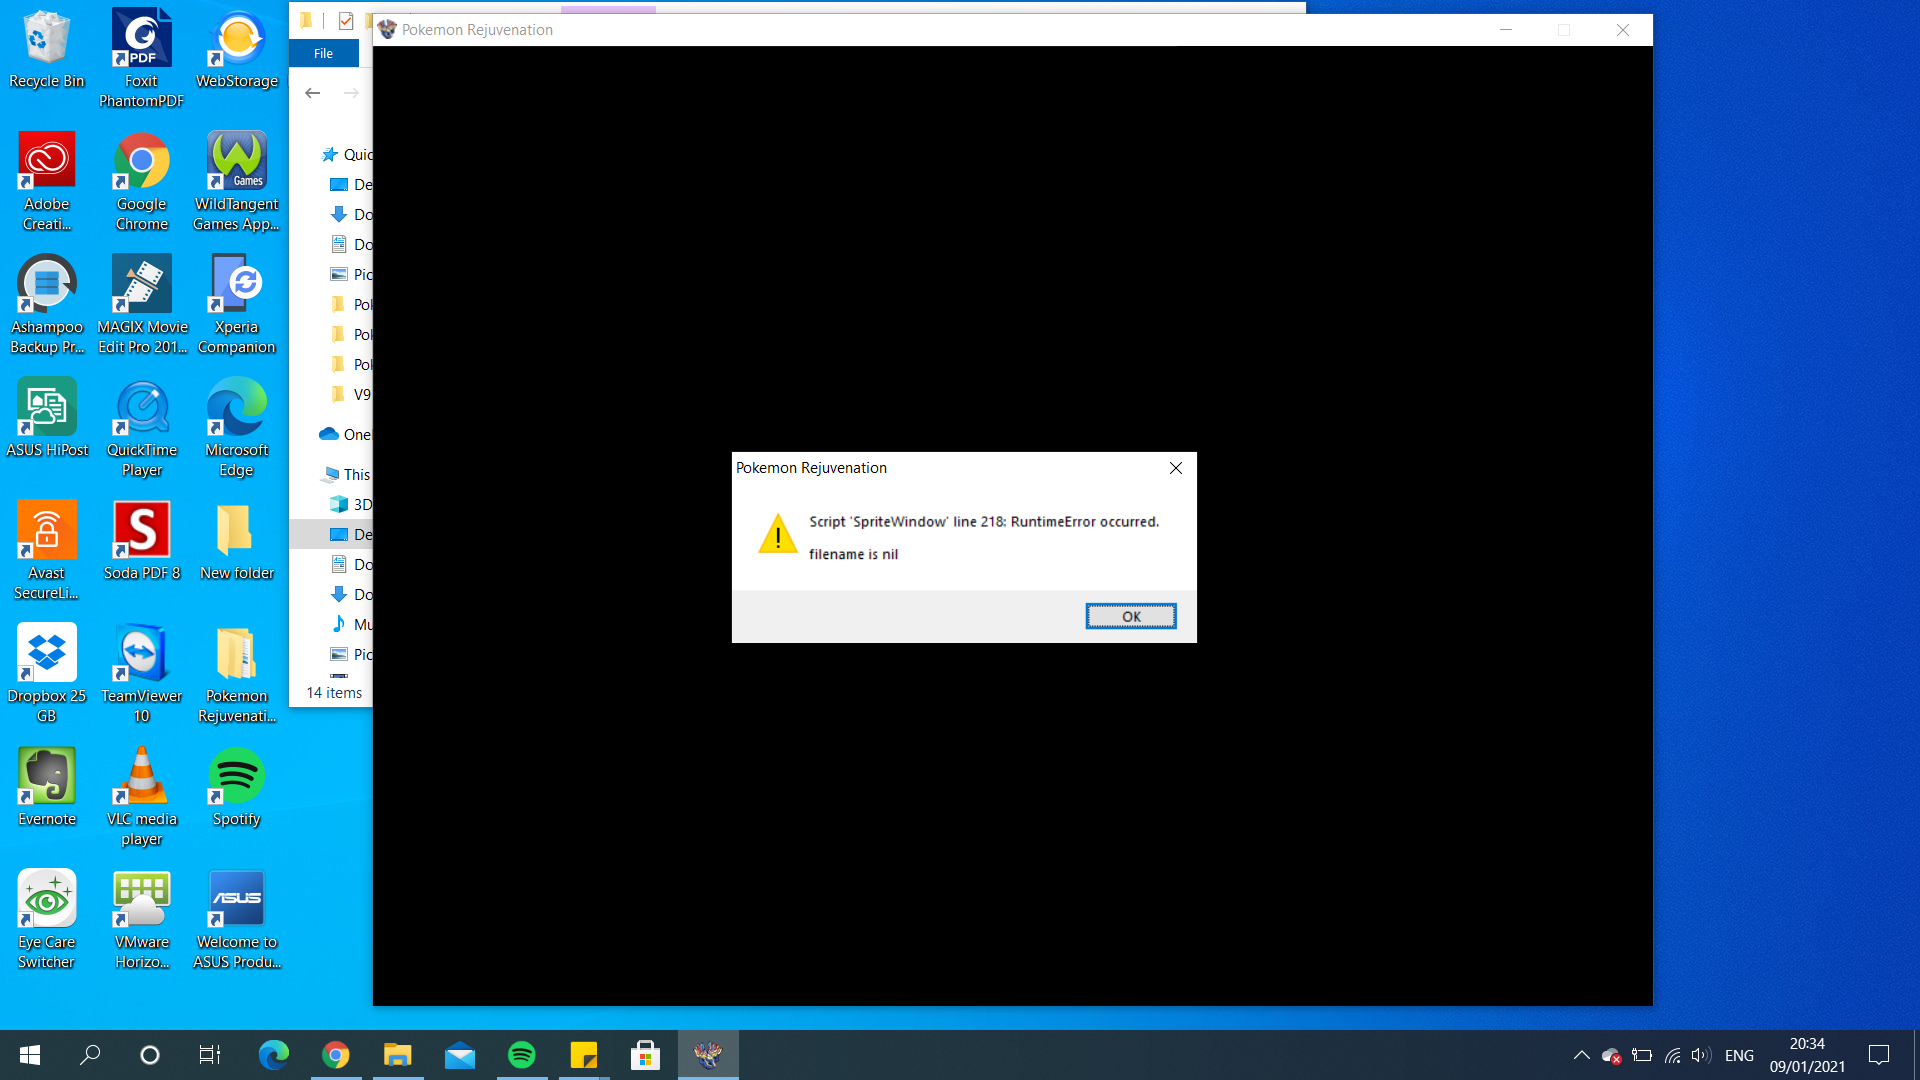1920x1080 pixels.
Task: Open Microsoft Store from taskbar
Action: pyautogui.click(x=646, y=1055)
